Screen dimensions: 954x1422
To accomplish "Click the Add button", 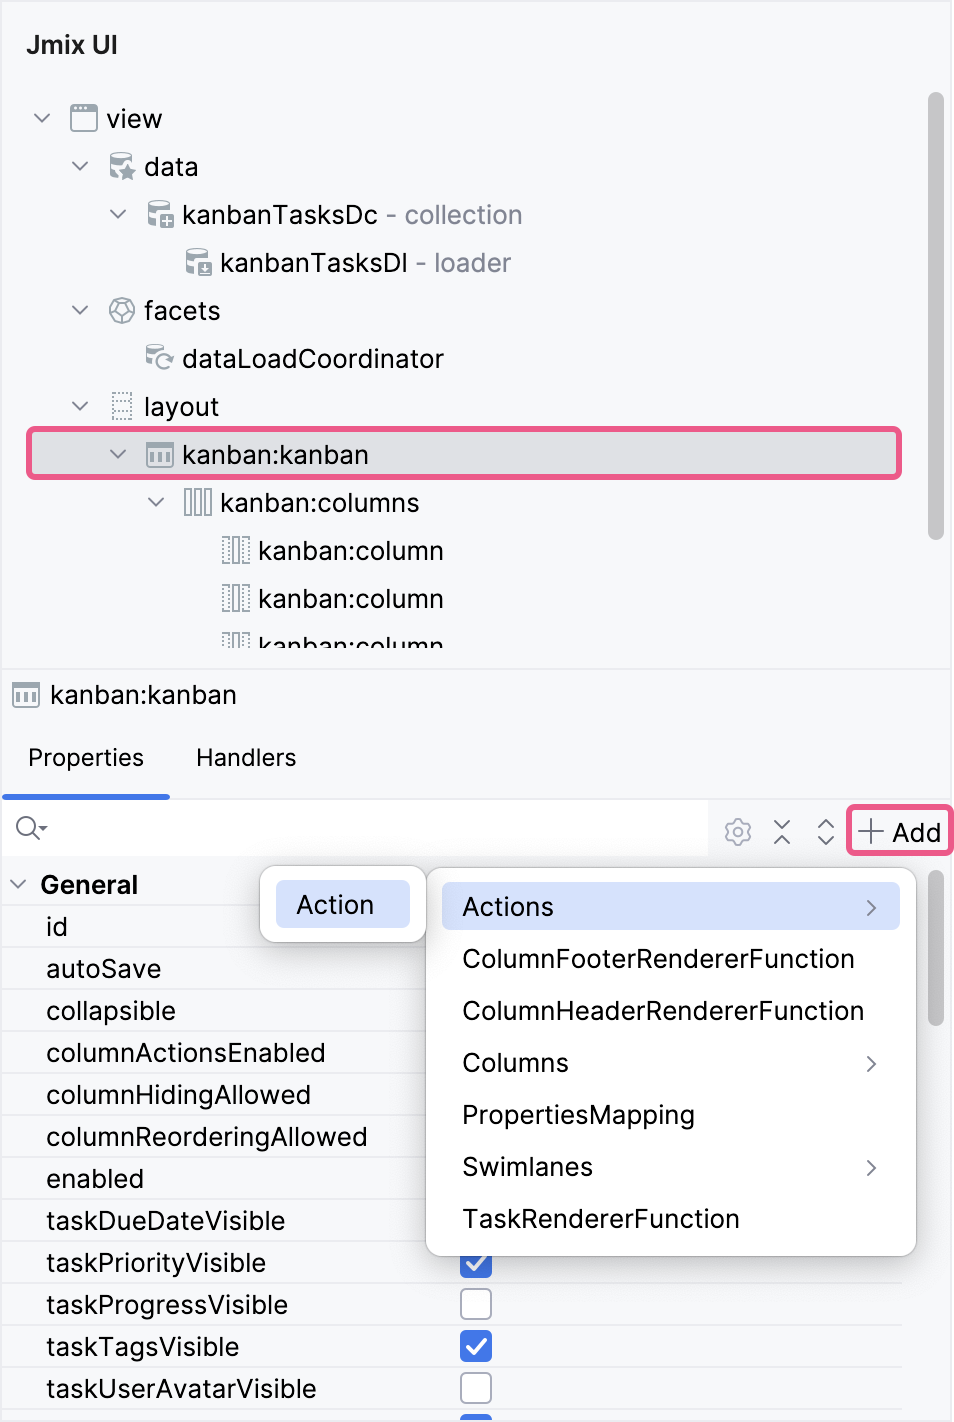I will (898, 831).
